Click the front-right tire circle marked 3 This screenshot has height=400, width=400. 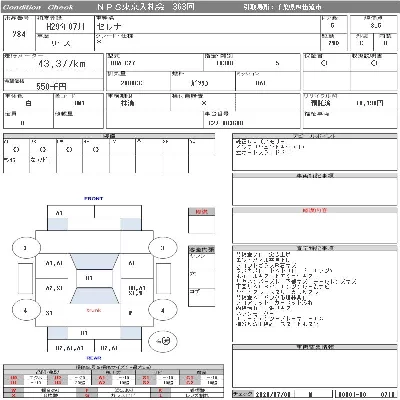pyautogui.click(x=162, y=248)
